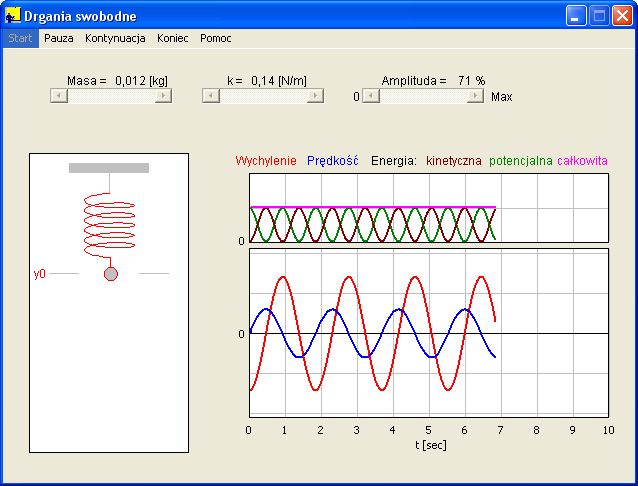Viewport: 638px width, 486px height.
Task: Click the oscillating mass ball on spring
Action: click(111, 273)
